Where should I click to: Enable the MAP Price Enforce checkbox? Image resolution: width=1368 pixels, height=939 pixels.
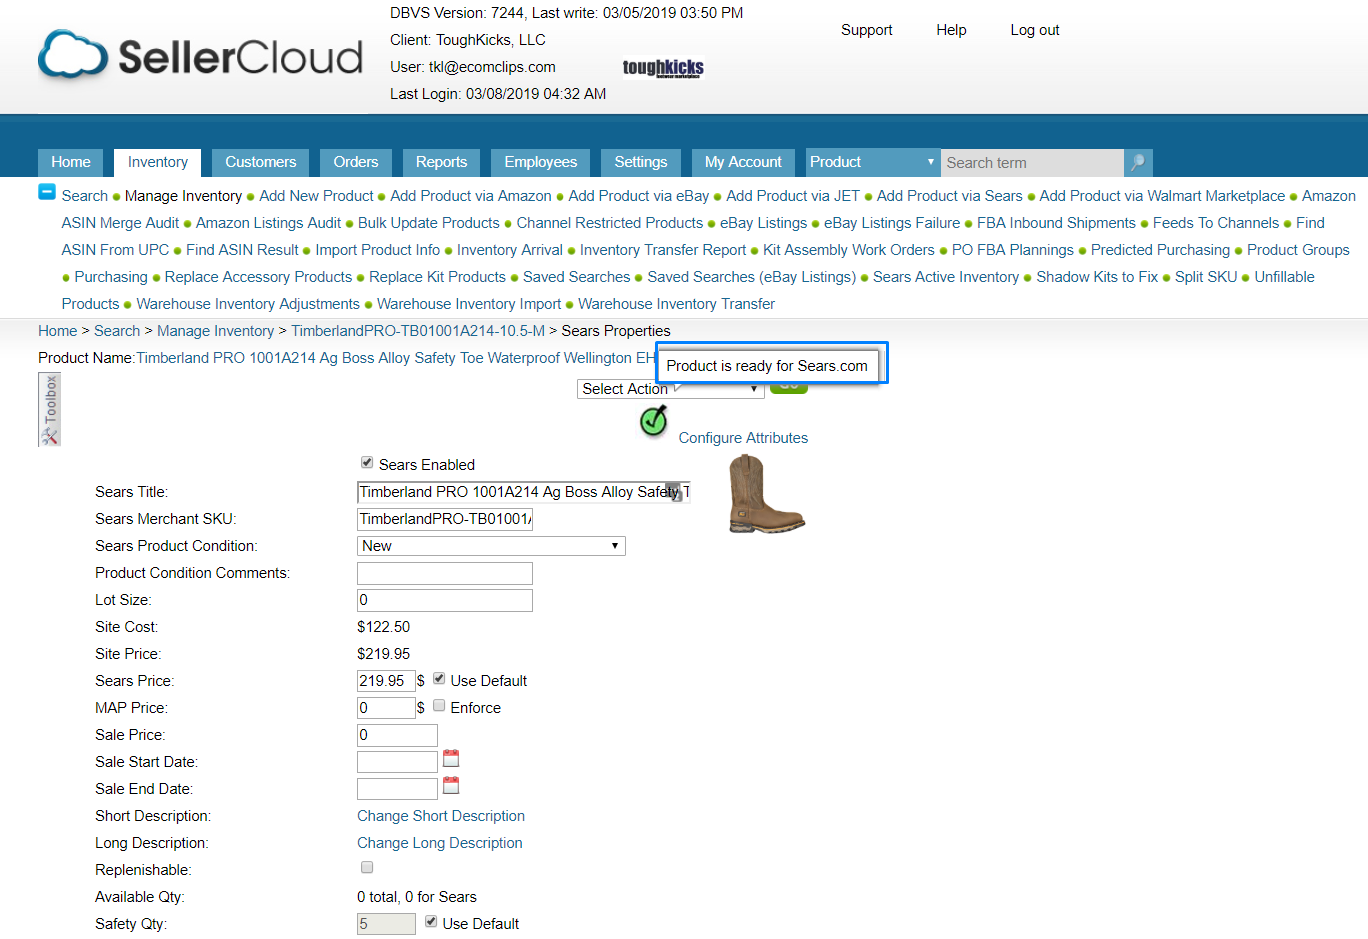[x=439, y=706]
